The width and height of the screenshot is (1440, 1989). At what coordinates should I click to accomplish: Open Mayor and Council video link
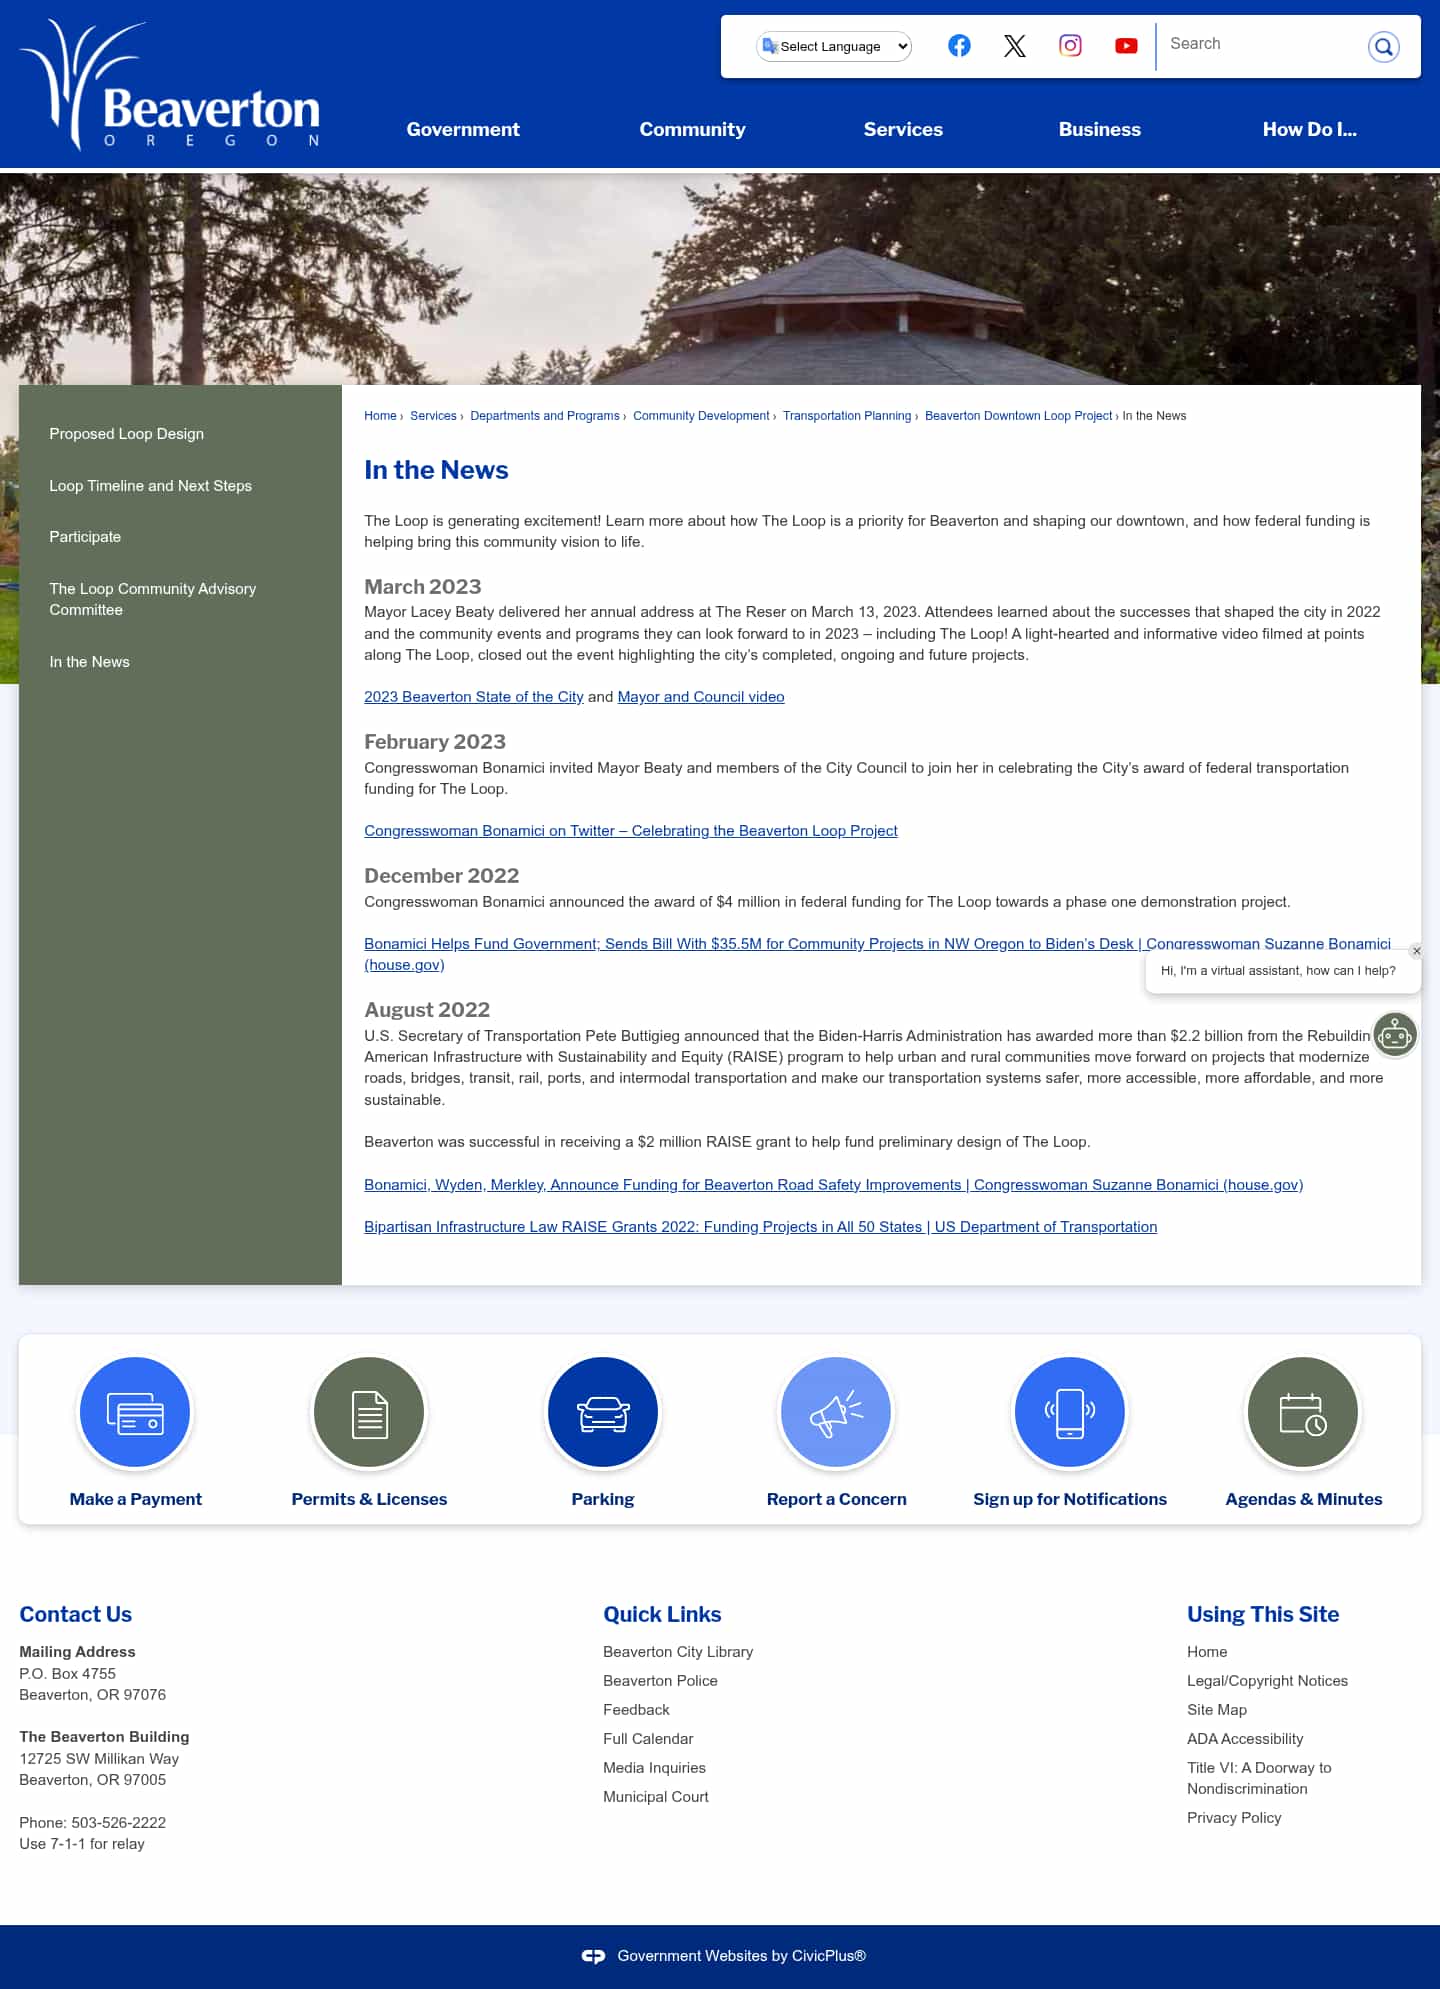click(701, 697)
